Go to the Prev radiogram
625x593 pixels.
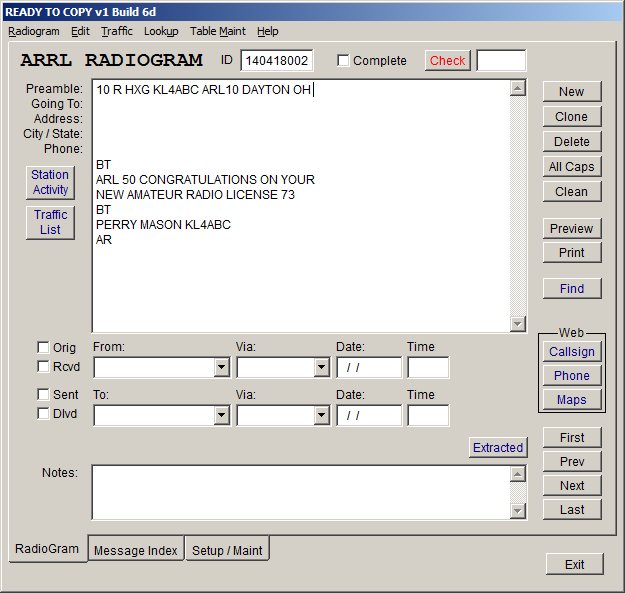pos(572,461)
